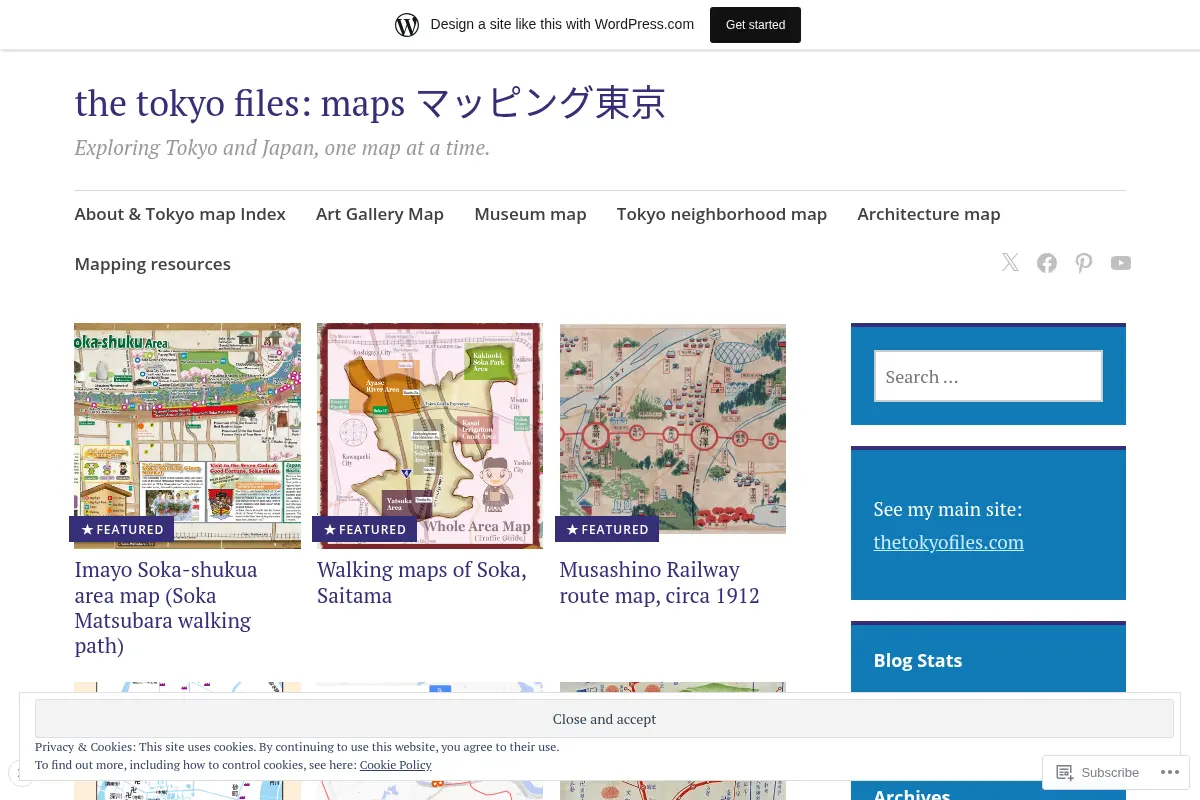This screenshot has width=1200, height=800.
Task: Open About & Tokyo map Index menu item
Action: [x=180, y=214]
